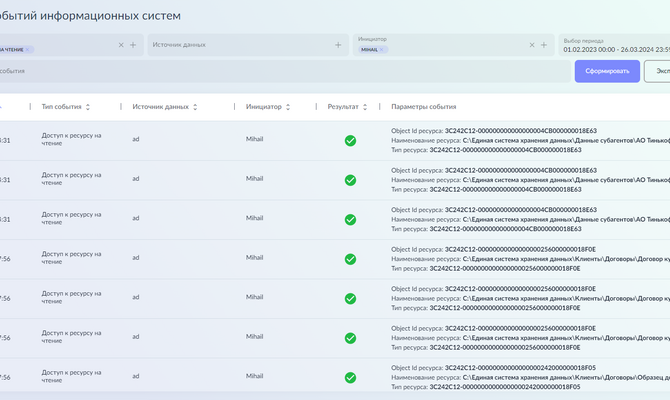
Task: Clear the Инициатор filter with X icon
Action: [x=531, y=45]
